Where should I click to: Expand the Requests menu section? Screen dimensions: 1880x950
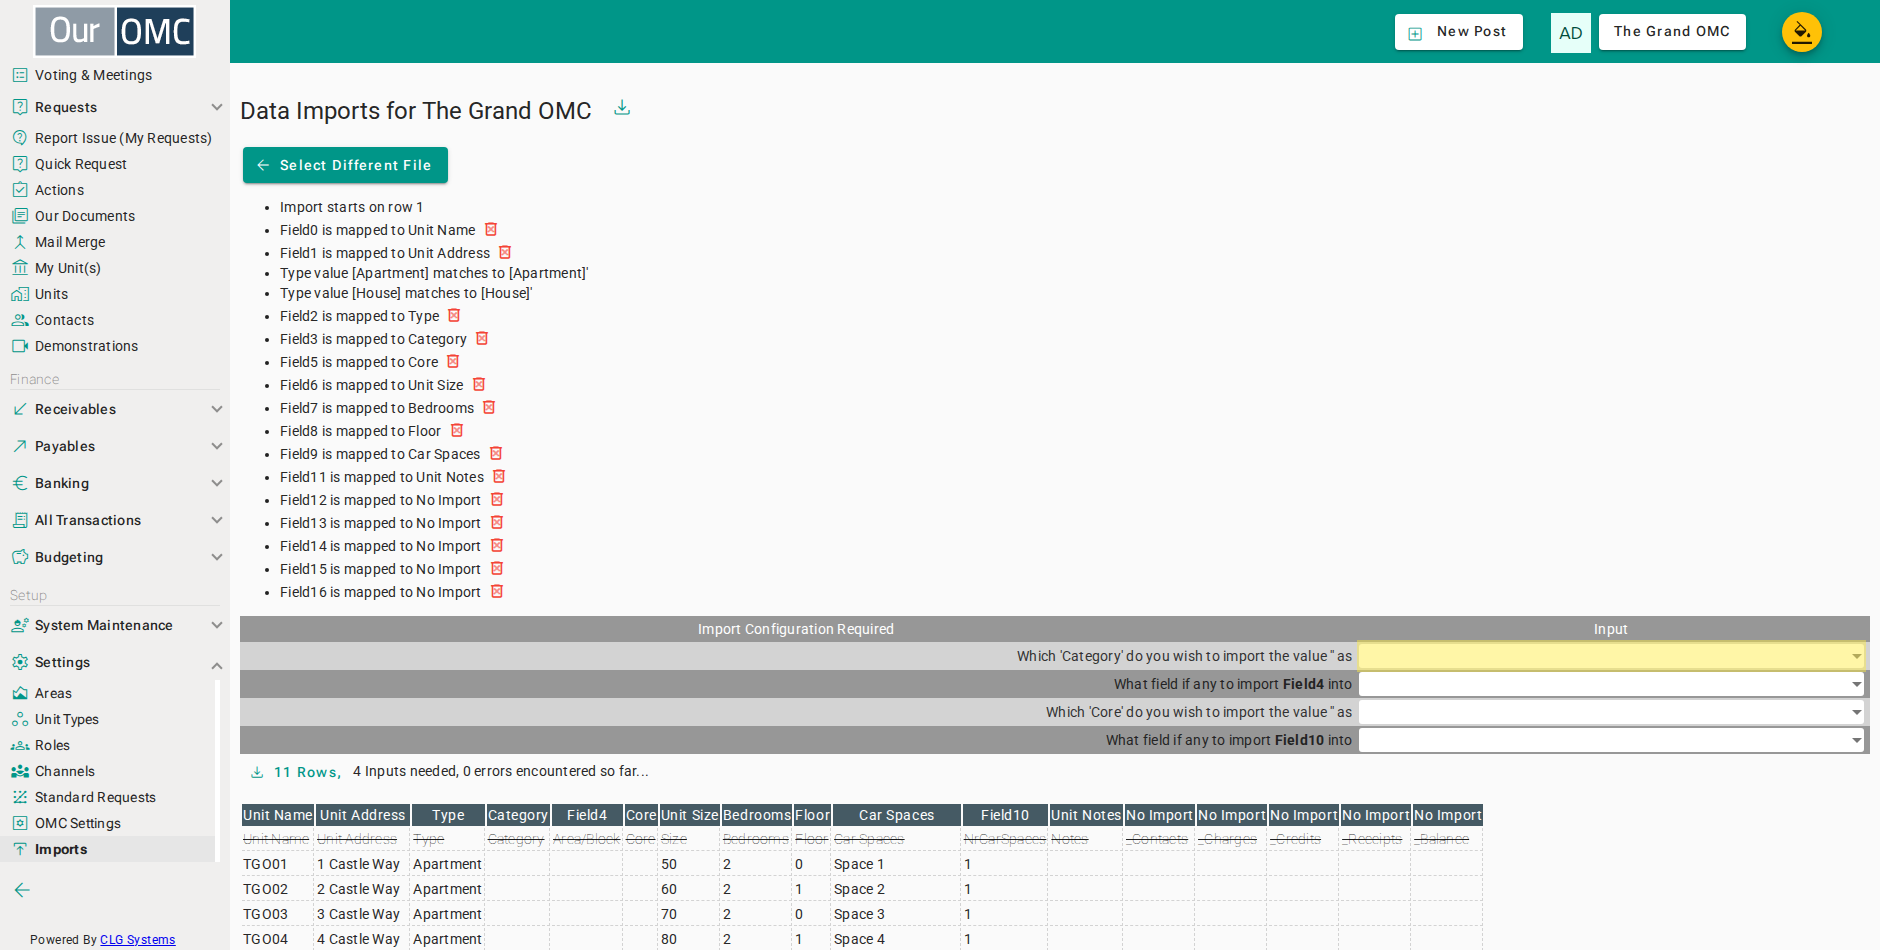pyautogui.click(x=116, y=107)
